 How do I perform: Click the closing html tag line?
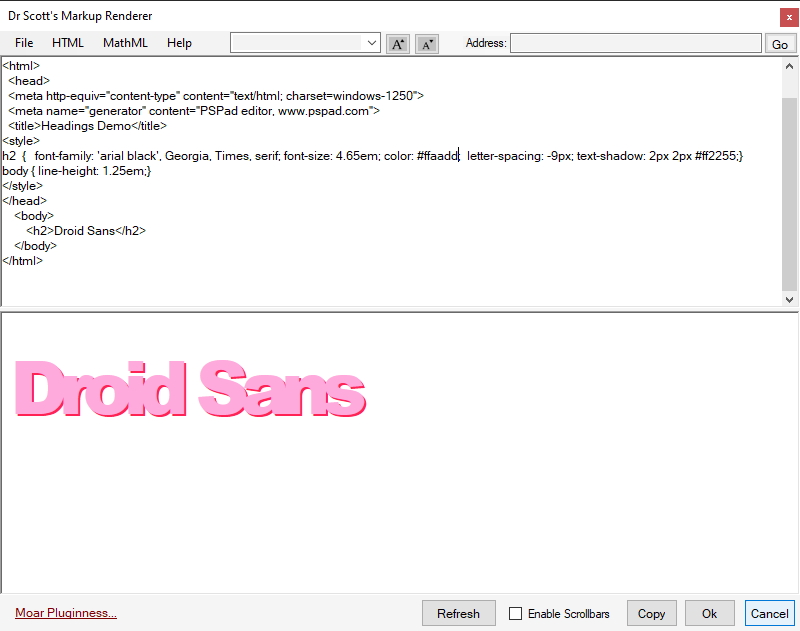point(23,260)
